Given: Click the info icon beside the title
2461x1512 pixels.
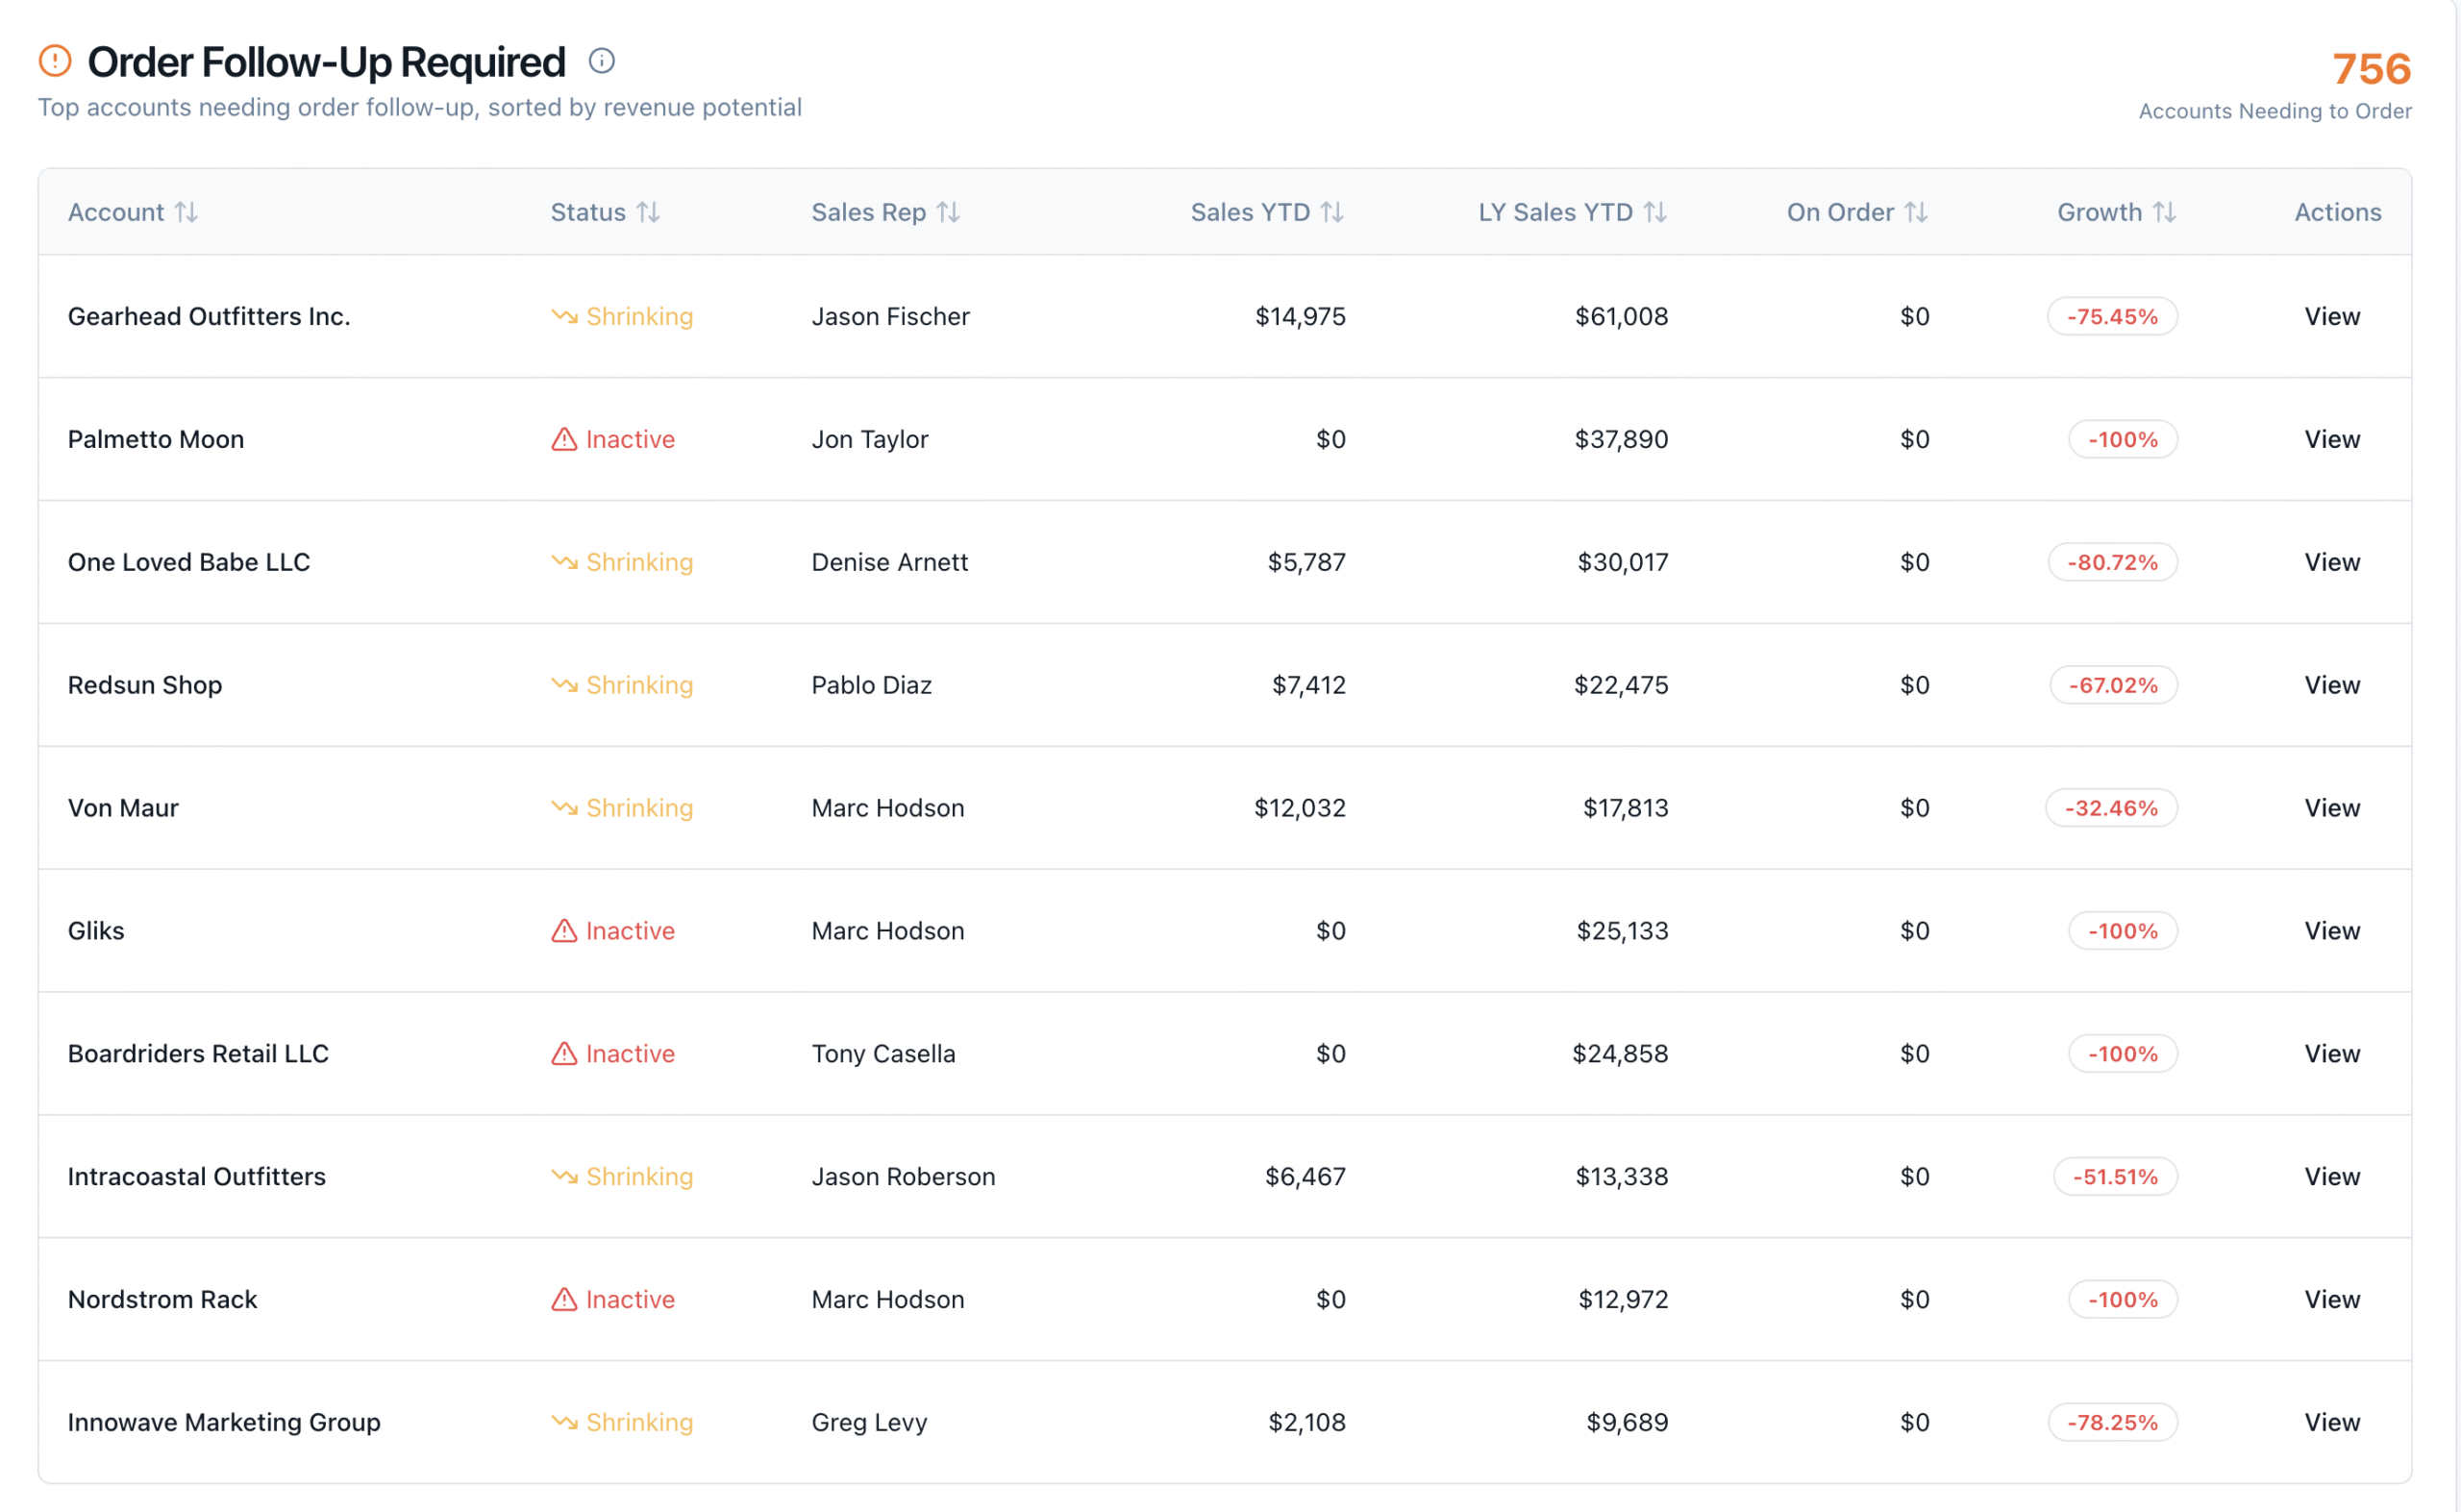Looking at the screenshot, I should coord(601,61).
